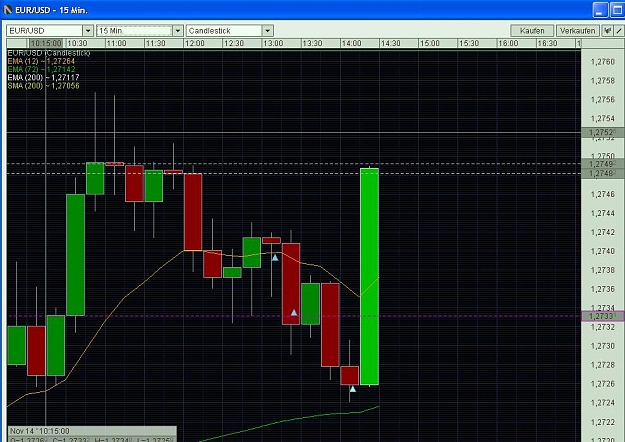
Task: Click the 1,2748 dashed line price marker
Action: coord(603,173)
